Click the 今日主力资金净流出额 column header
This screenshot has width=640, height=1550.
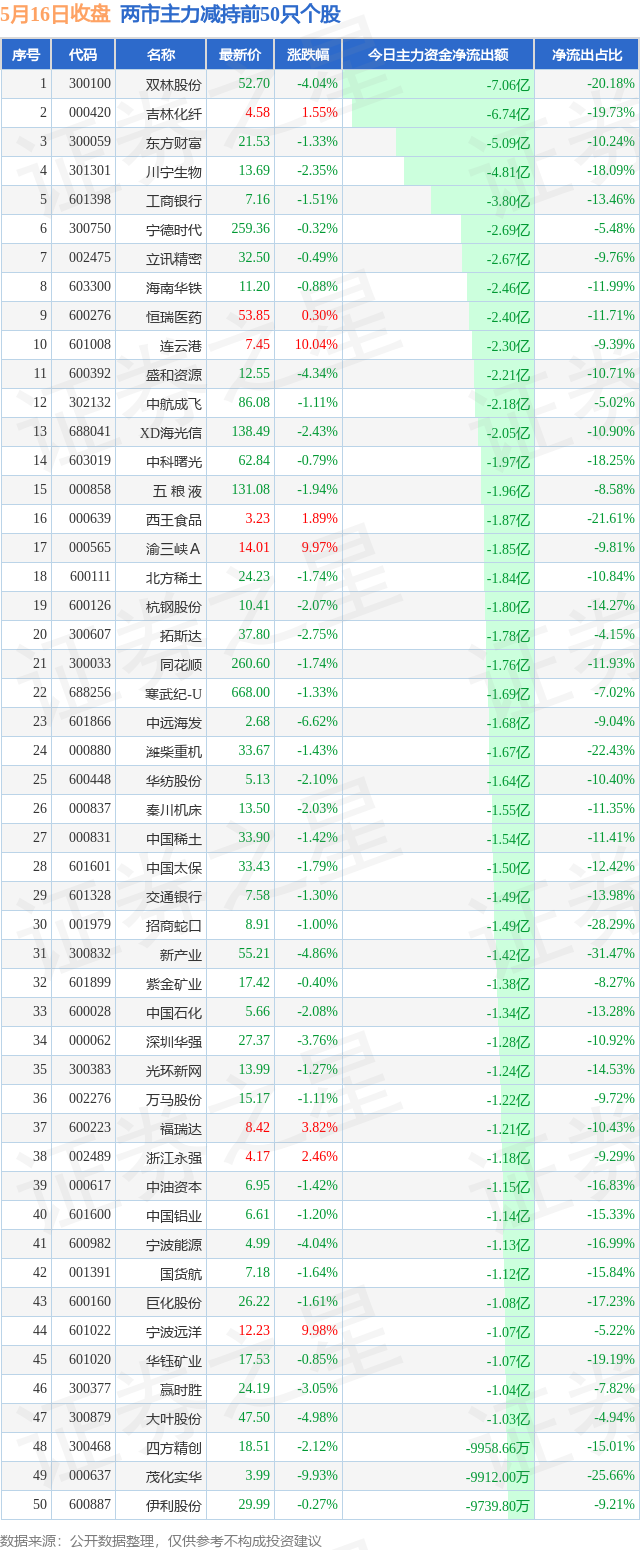click(438, 55)
